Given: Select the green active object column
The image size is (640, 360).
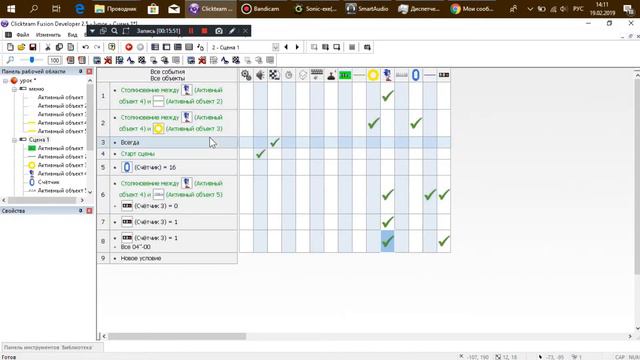Looking at the screenshot, I should pyautogui.click(x=345, y=75).
